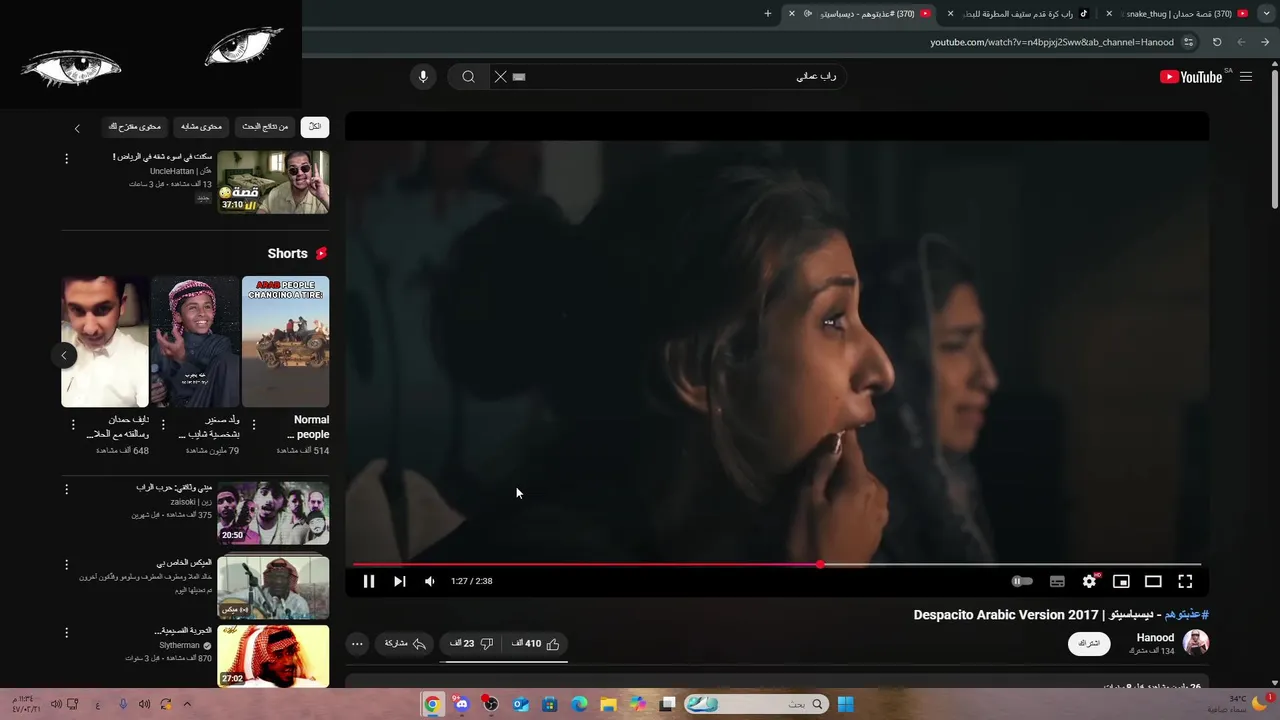1280x720 pixels.
Task: View site information icon in address bar
Action: coord(1188,42)
